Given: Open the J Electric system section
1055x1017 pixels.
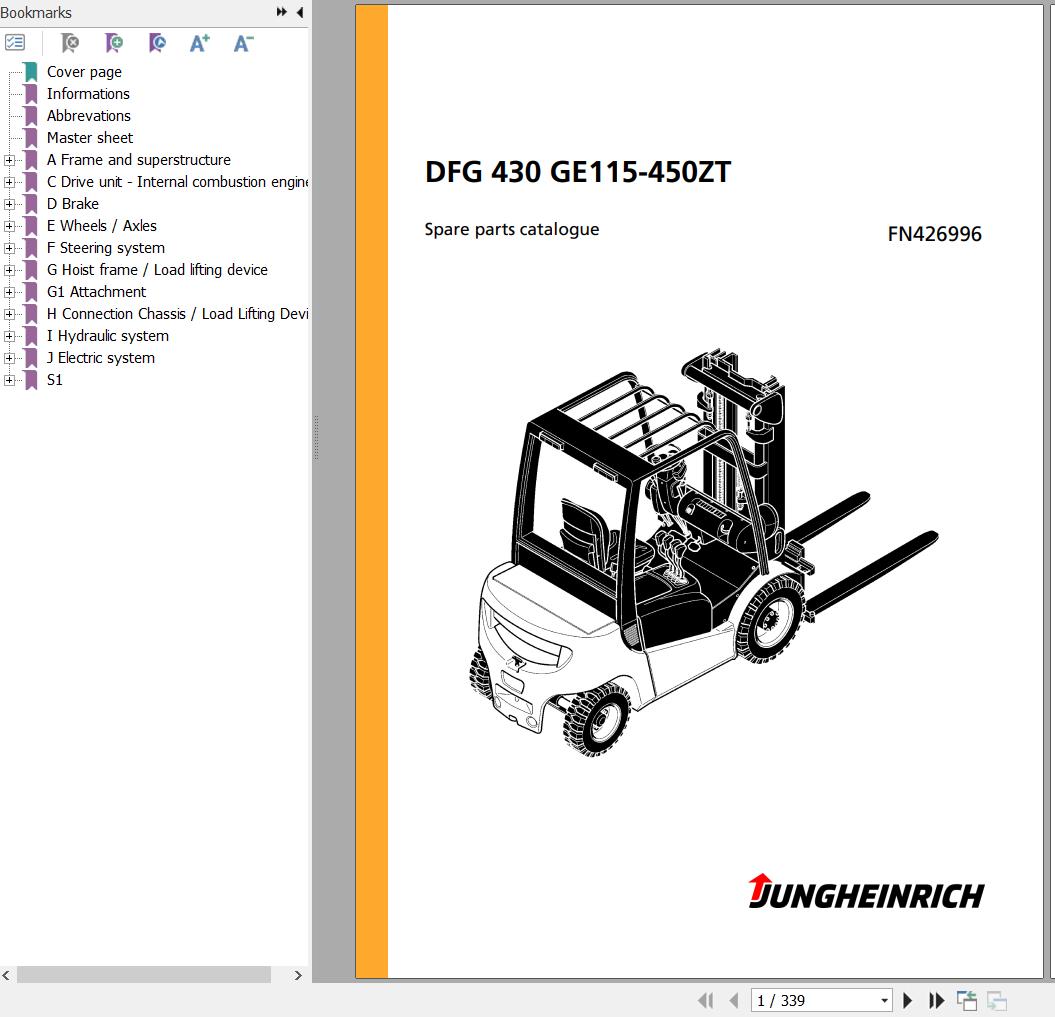Looking at the screenshot, I should (100, 357).
